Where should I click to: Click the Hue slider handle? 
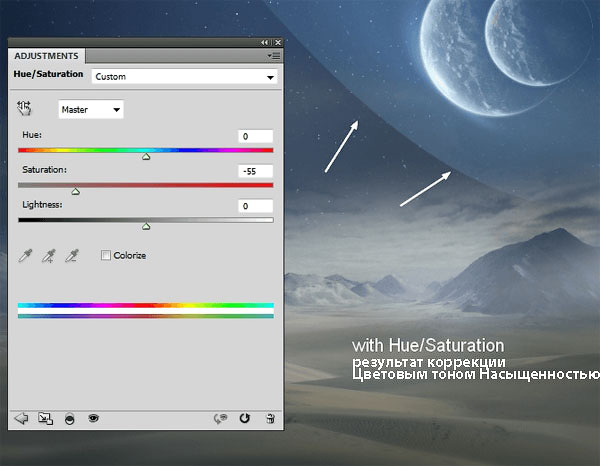146,156
